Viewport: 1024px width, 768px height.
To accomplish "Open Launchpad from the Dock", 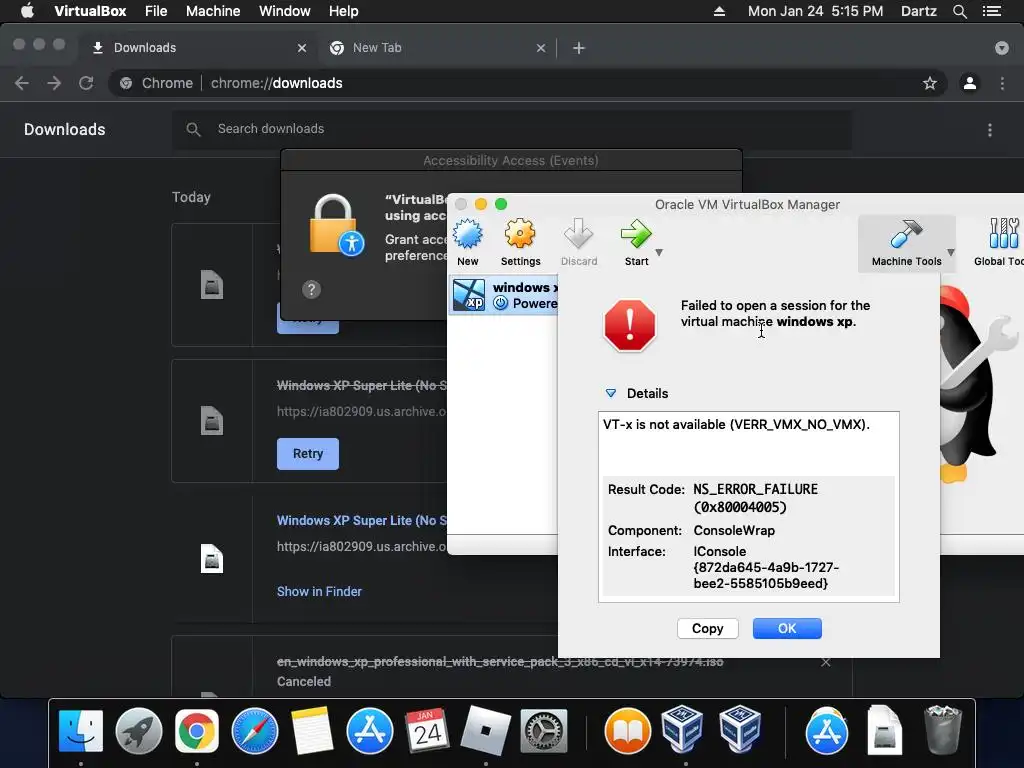I will click(x=138, y=731).
